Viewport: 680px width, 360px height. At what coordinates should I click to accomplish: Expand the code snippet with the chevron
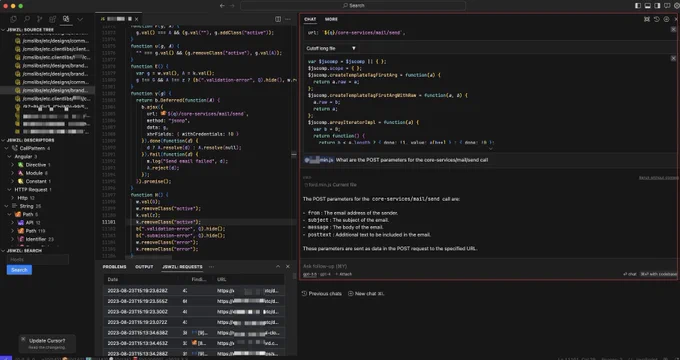[x=490, y=149]
